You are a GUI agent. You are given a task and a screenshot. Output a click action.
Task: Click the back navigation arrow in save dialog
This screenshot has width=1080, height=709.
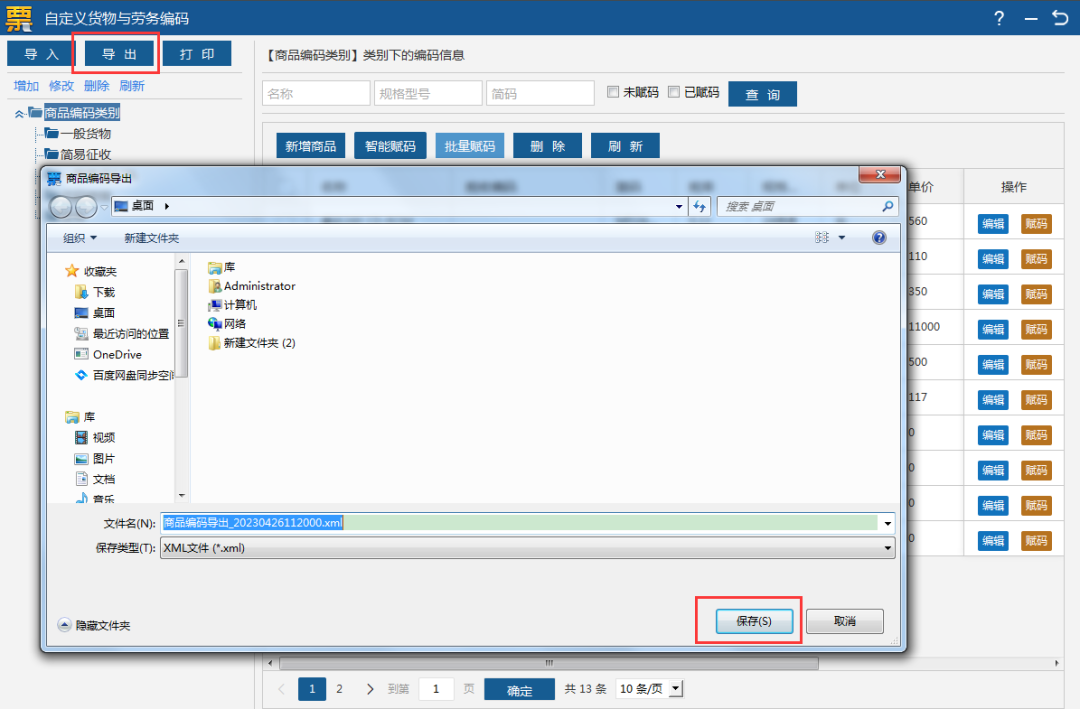point(61,206)
